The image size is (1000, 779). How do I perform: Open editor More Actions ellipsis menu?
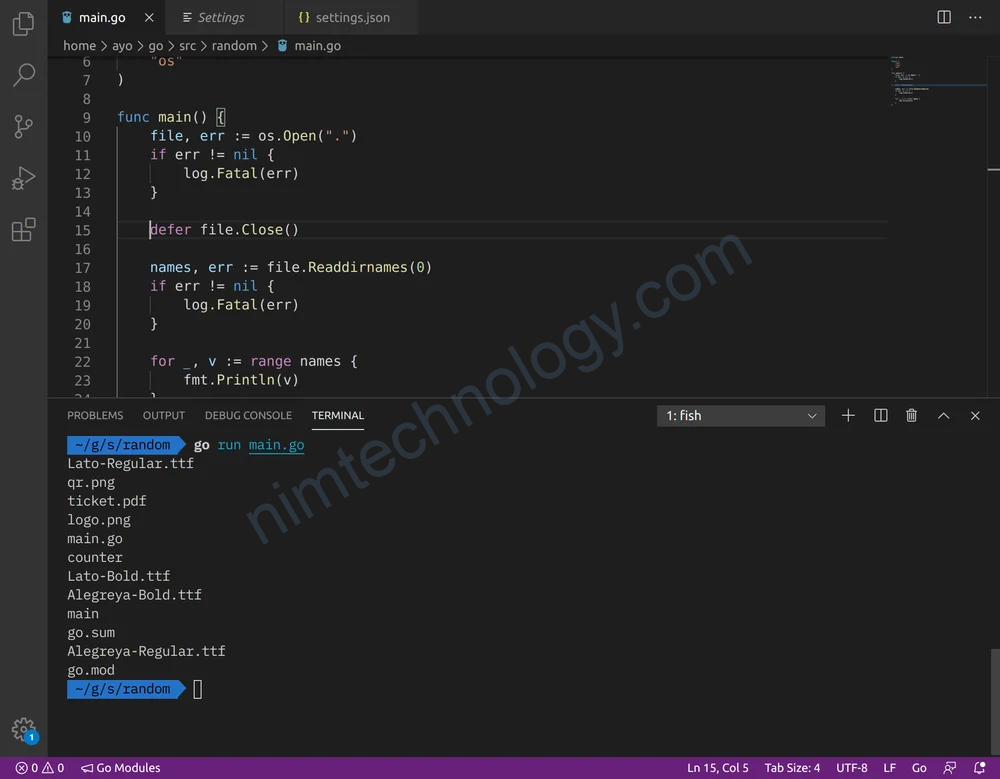coord(975,17)
